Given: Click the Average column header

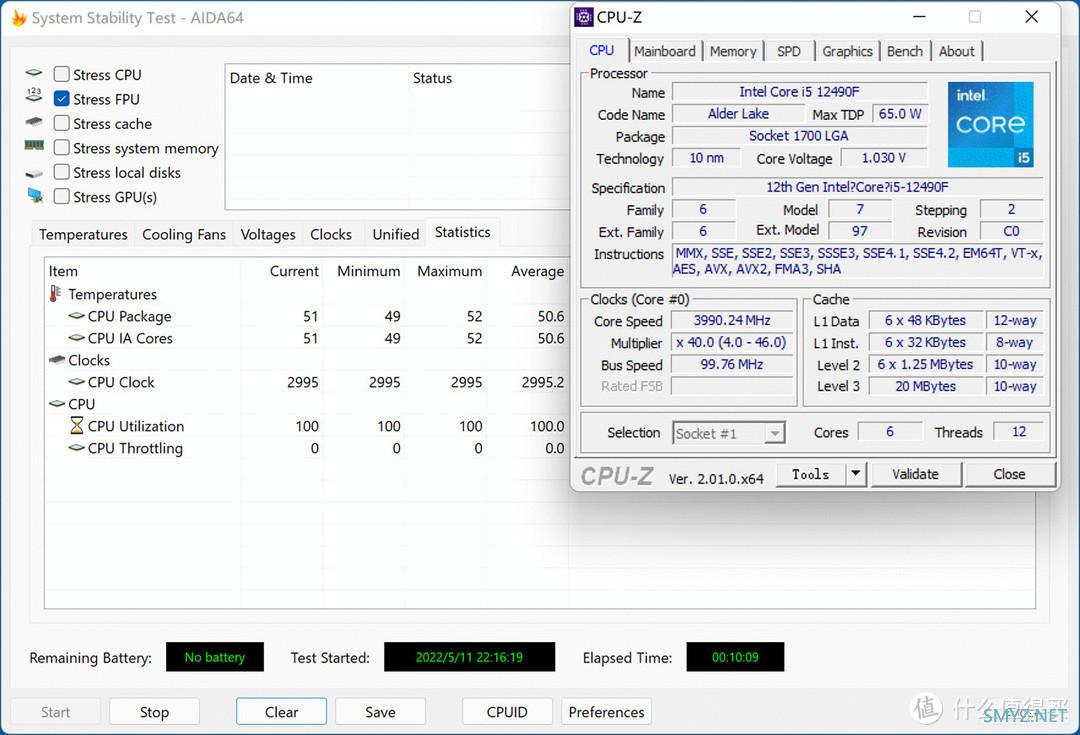Looking at the screenshot, I should [528, 271].
